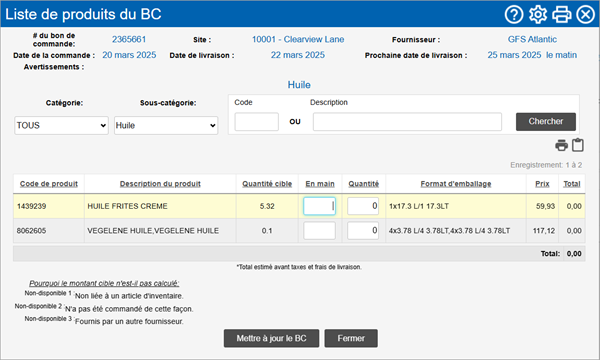Image resolution: width=600 pixels, height=360 pixels.
Task: Click order date 20 mars 2025
Action: pyautogui.click(x=129, y=55)
